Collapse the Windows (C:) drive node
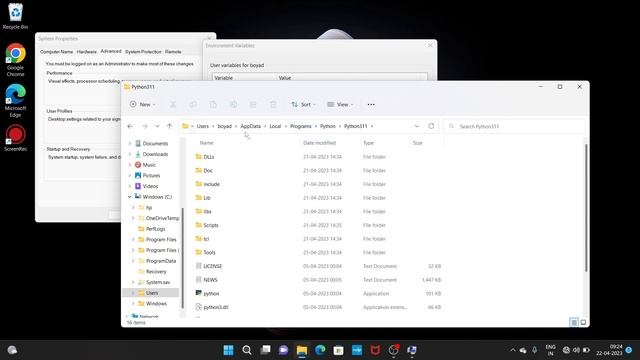Screen dimensions: 640x360 (130, 197)
